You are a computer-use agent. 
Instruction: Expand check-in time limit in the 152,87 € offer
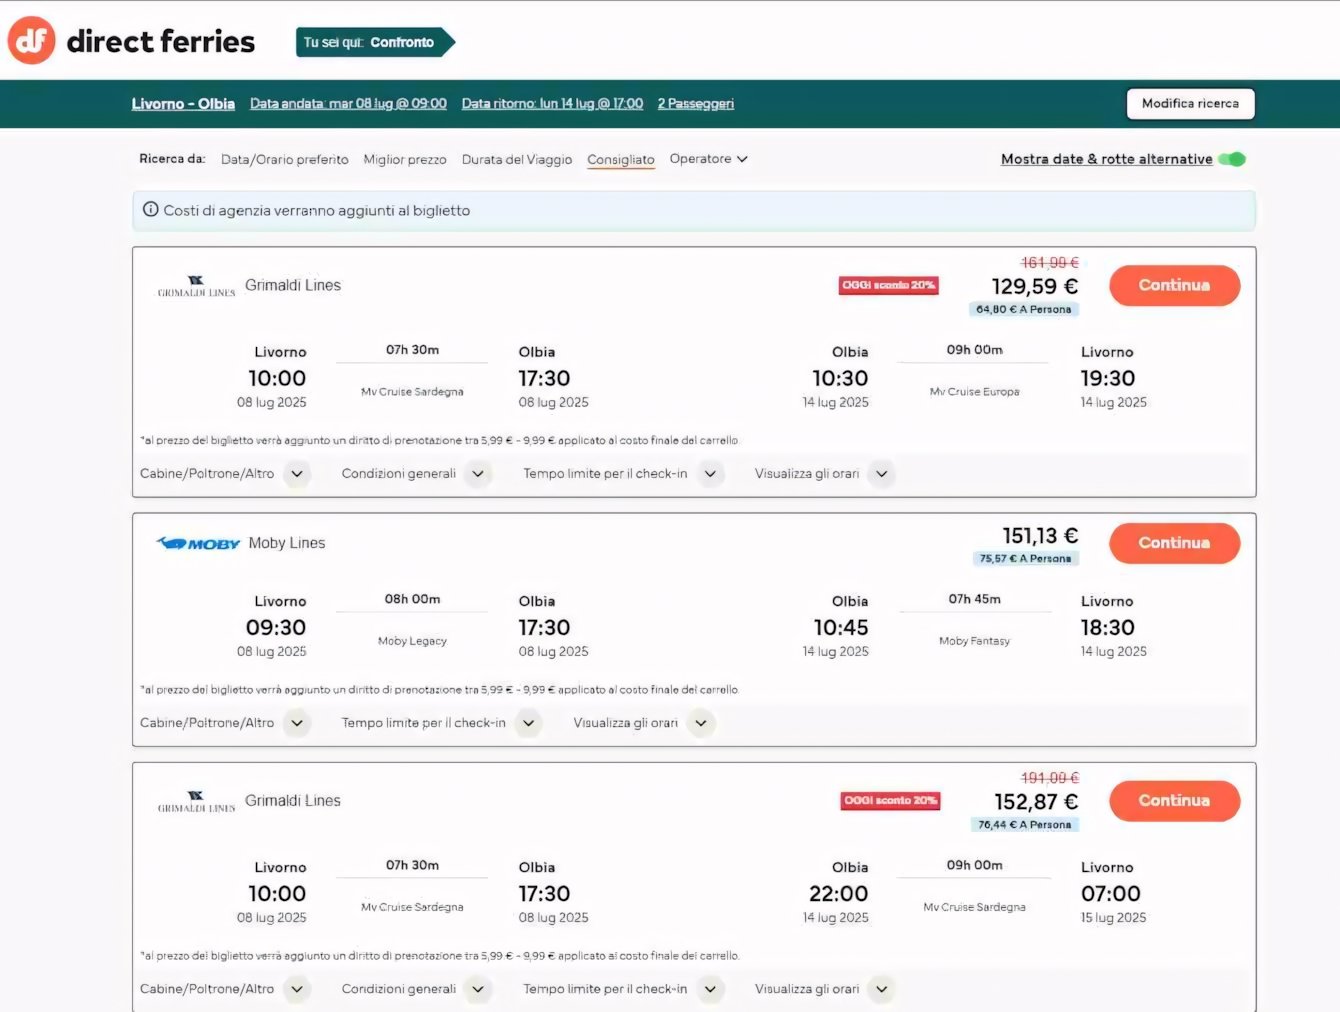click(x=710, y=989)
